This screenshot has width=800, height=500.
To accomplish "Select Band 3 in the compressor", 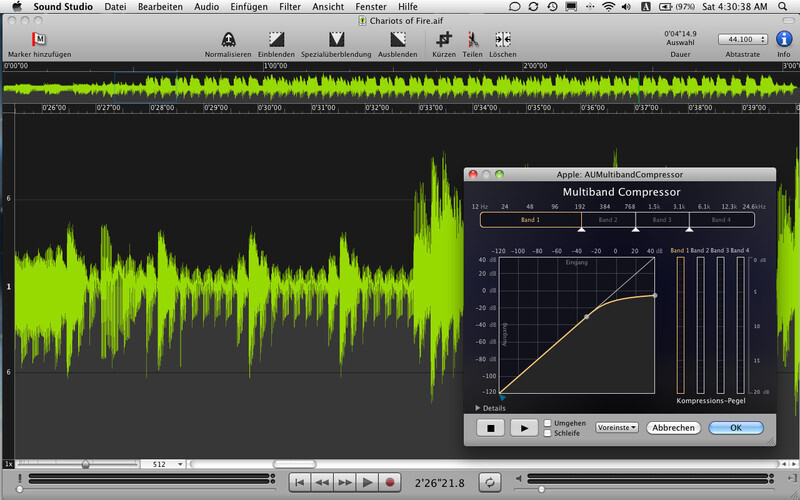I will [662, 220].
